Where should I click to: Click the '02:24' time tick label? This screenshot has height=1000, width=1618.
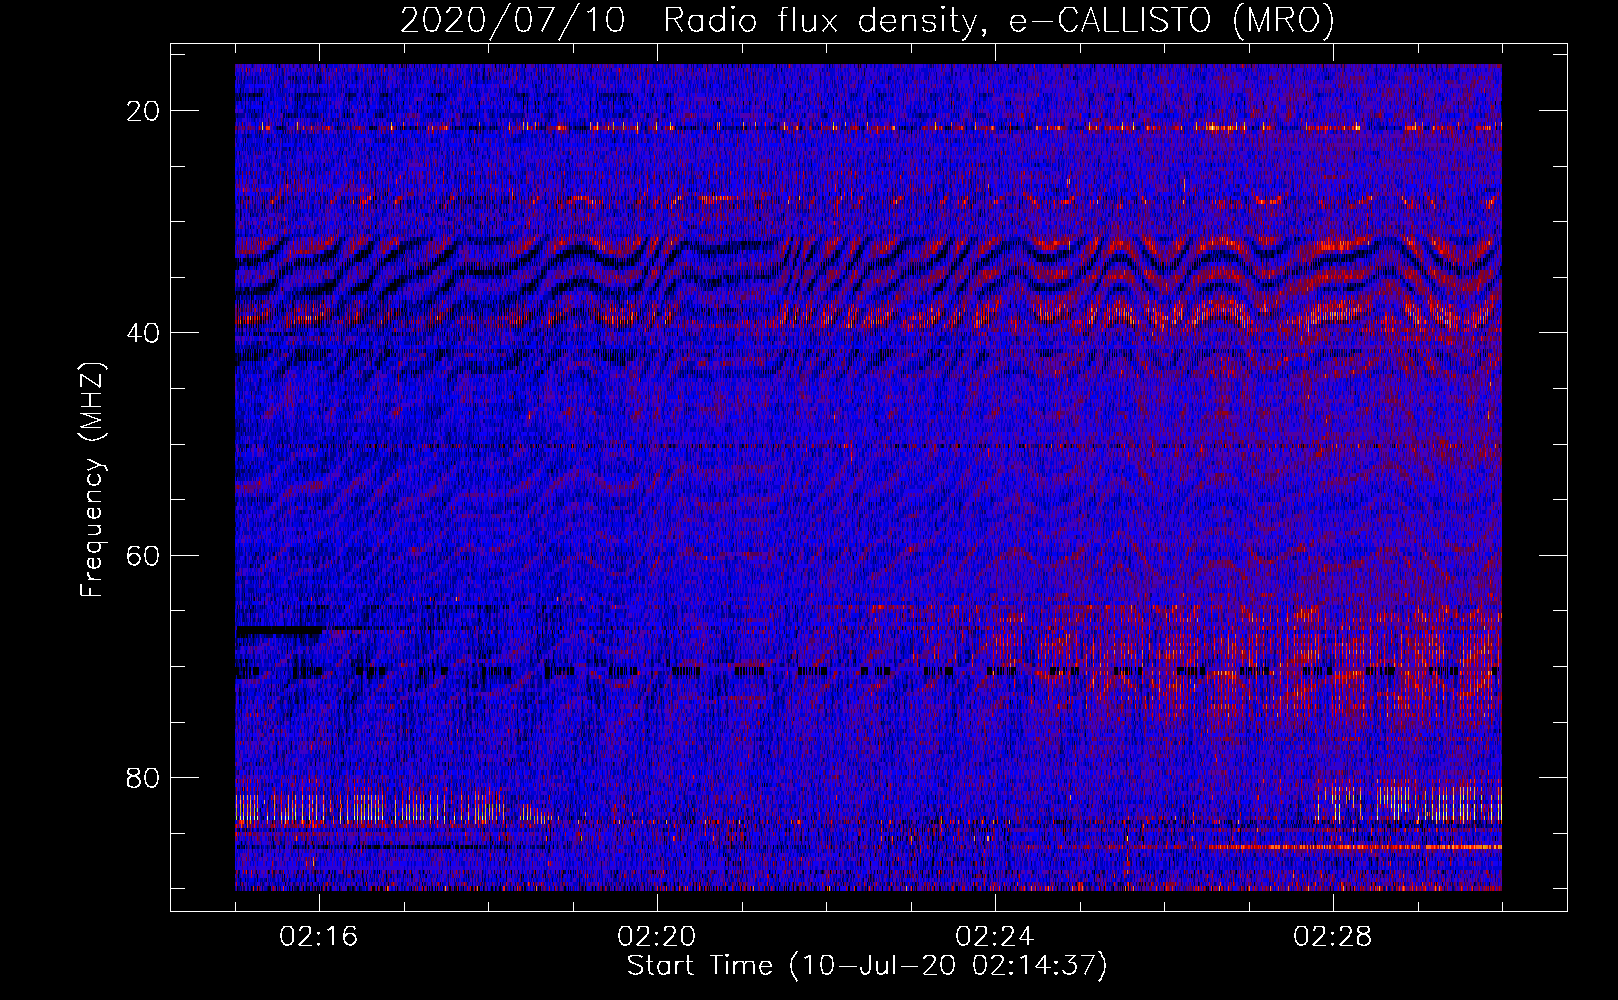click(995, 936)
